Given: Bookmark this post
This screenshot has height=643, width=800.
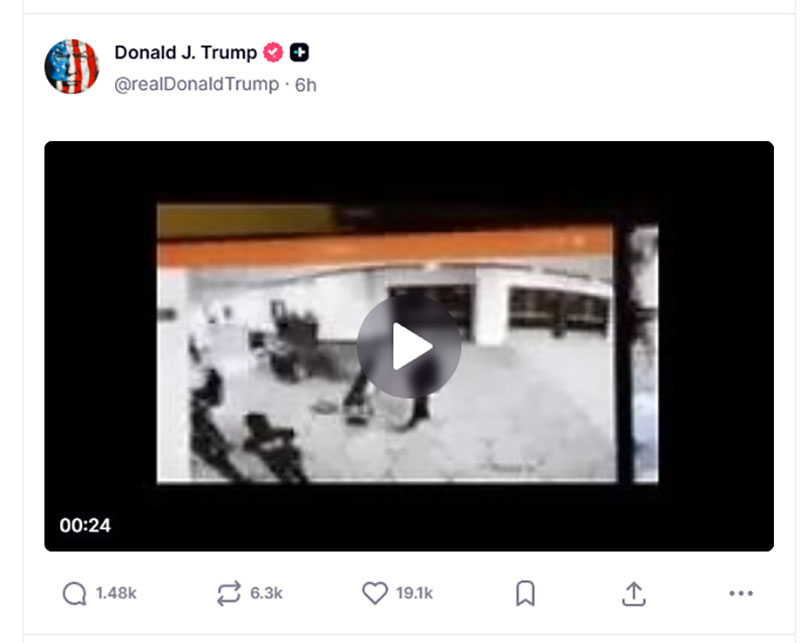Looking at the screenshot, I should pyautogui.click(x=526, y=593).
